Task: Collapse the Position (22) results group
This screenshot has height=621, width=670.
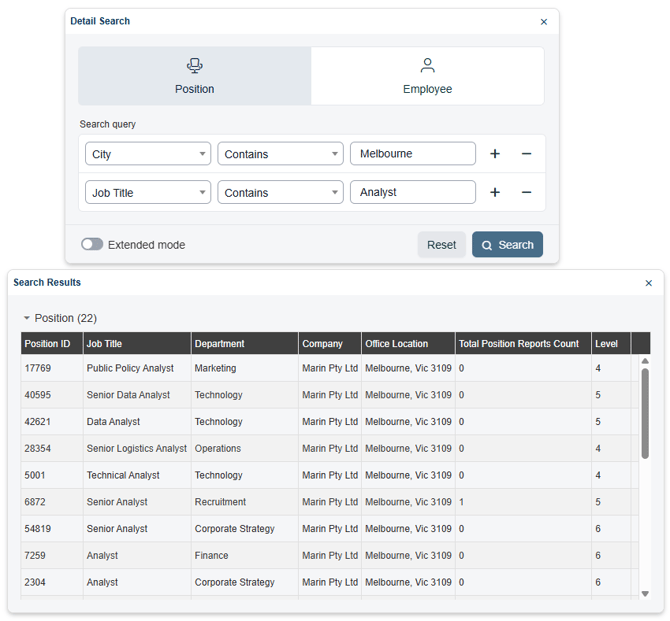Action: [x=26, y=318]
